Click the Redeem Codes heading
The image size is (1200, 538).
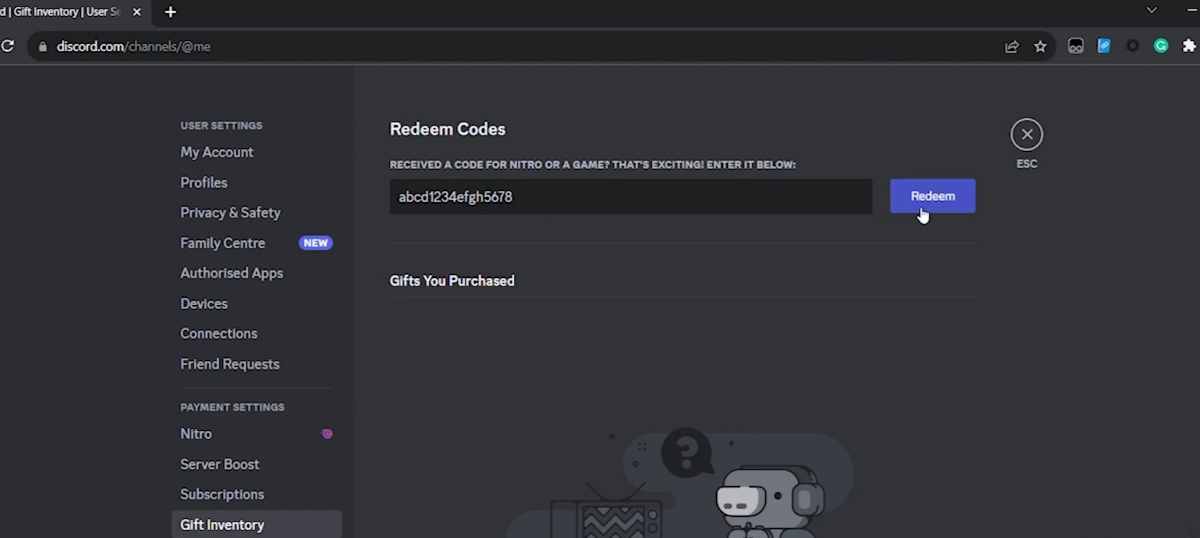pyautogui.click(x=447, y=129)
